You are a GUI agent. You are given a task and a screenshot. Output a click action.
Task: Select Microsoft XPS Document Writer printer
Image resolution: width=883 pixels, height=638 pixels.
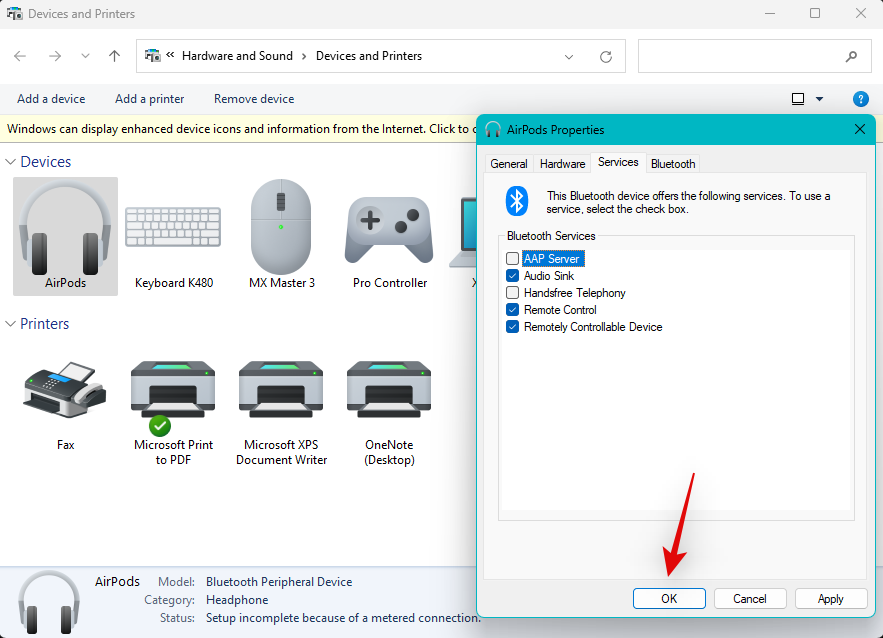[281, 390]
